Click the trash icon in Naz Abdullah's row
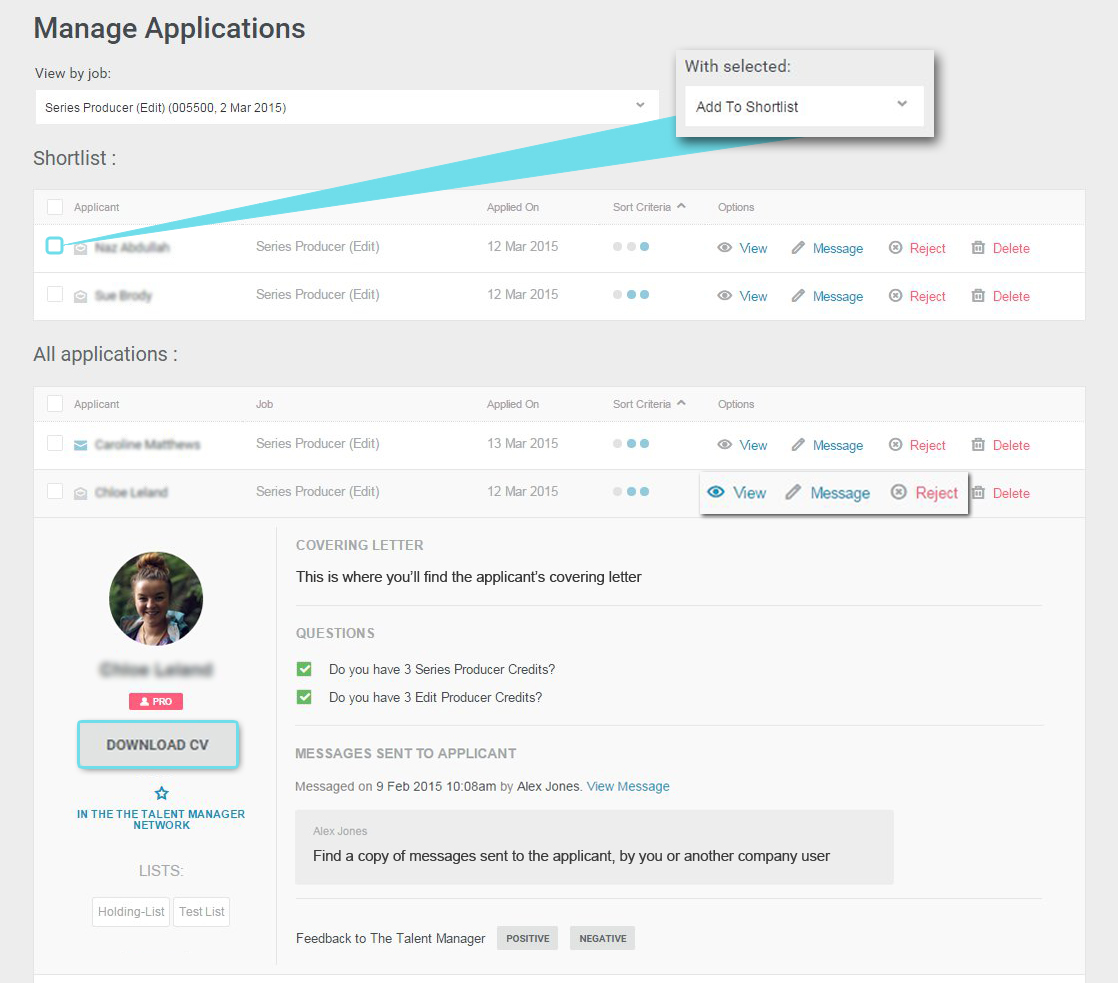 coord(978,248)
